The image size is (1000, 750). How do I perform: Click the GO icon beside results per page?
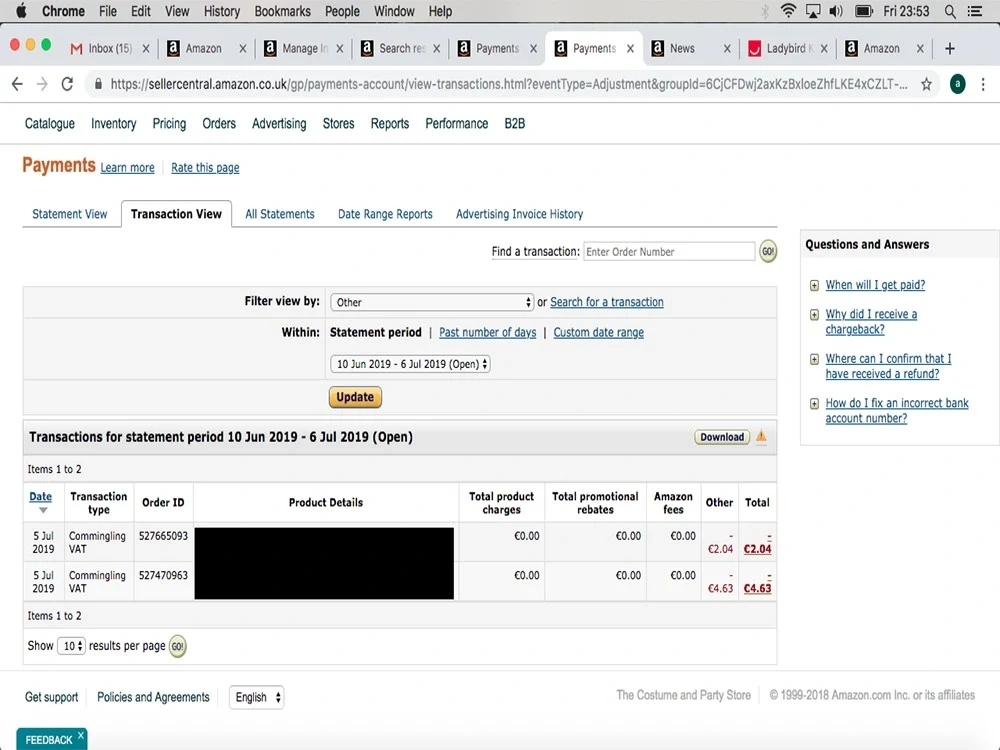pyautogui.click(x=177, y=646)
